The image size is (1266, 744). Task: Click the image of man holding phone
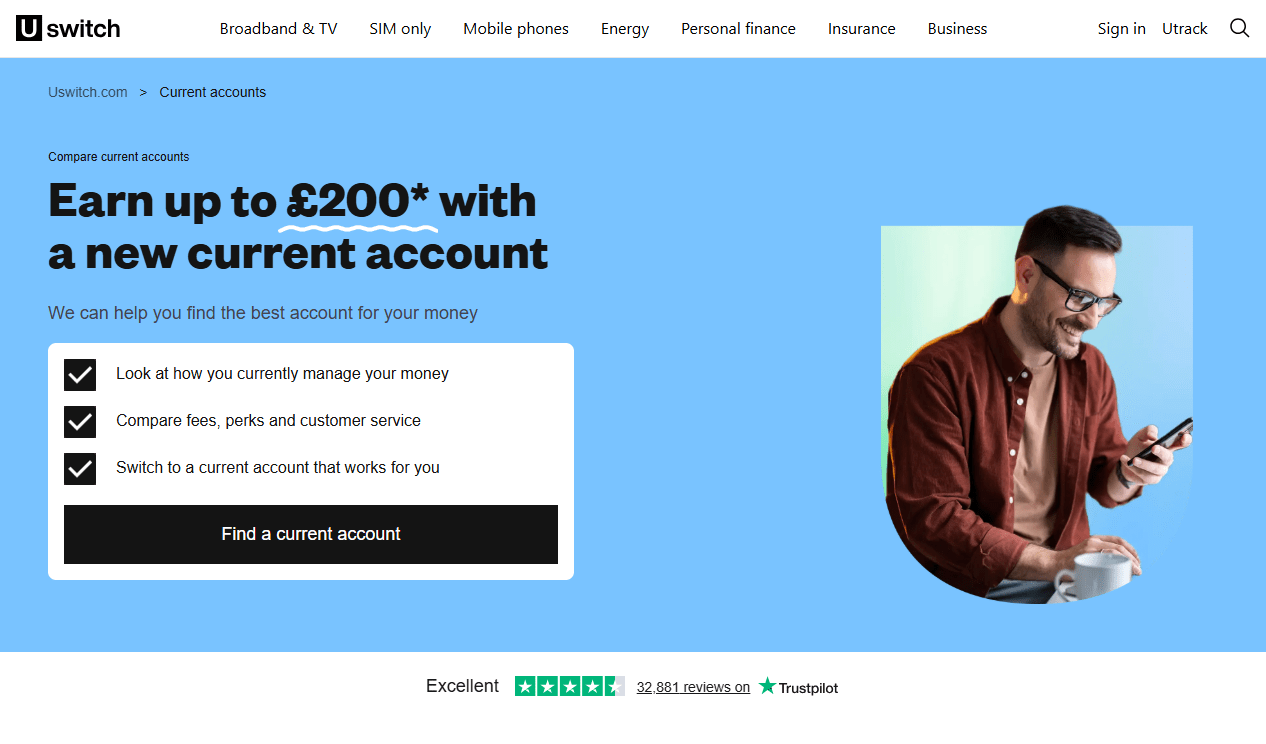tap(1037, 404)
